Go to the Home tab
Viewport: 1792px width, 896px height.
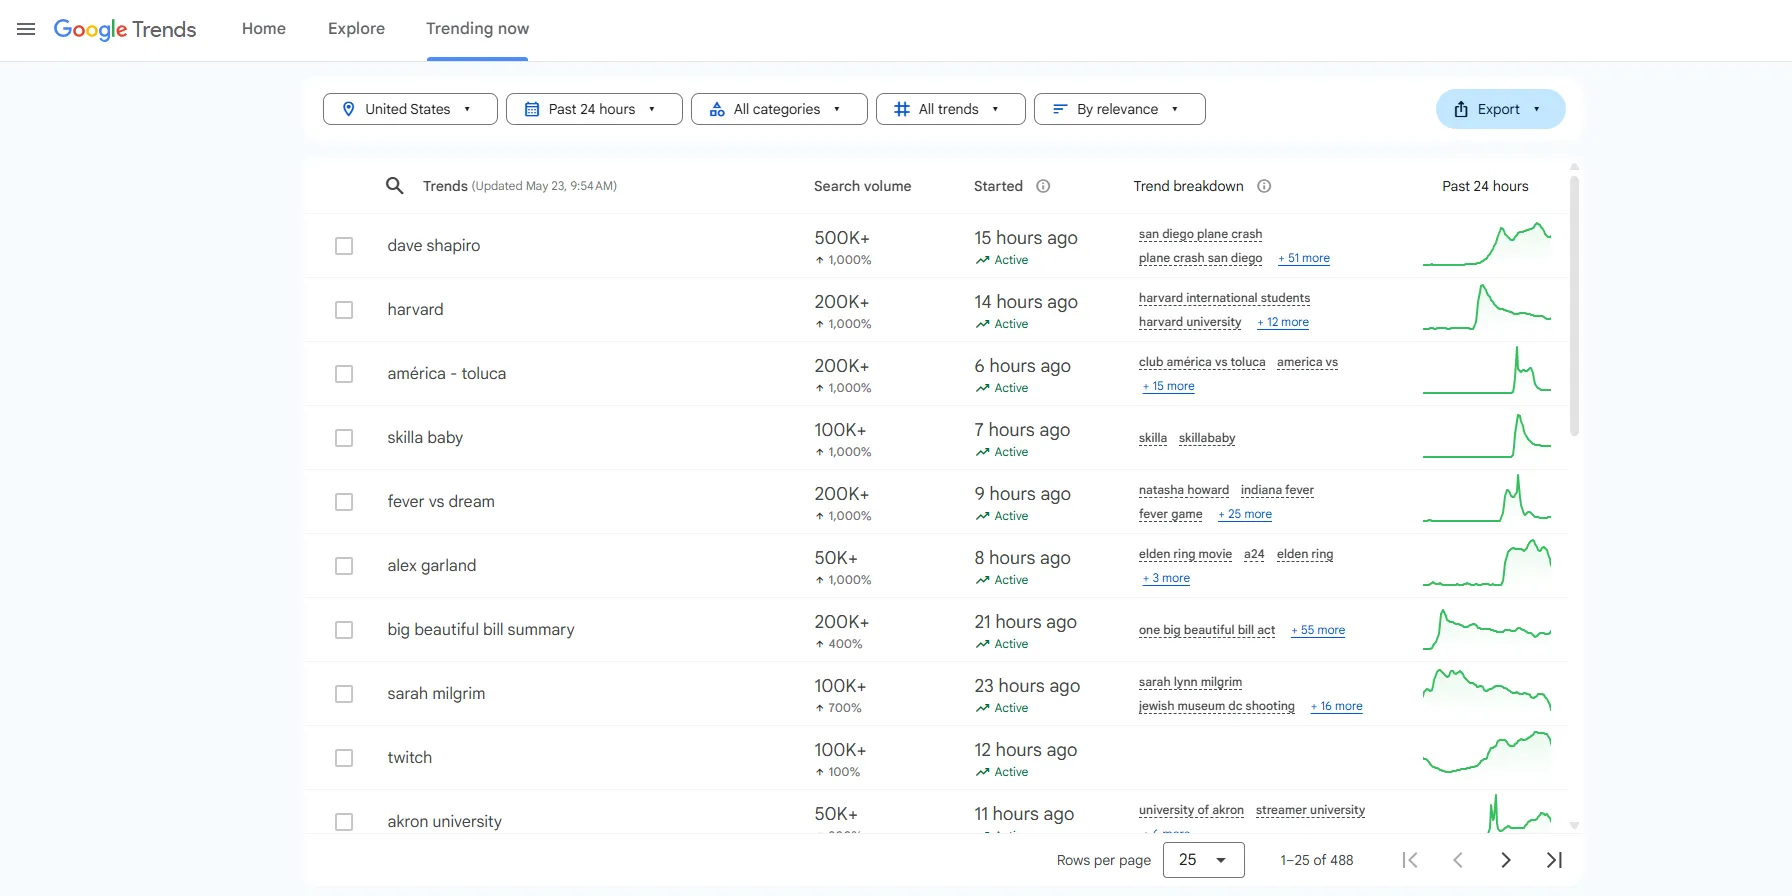tap(264, 29)
